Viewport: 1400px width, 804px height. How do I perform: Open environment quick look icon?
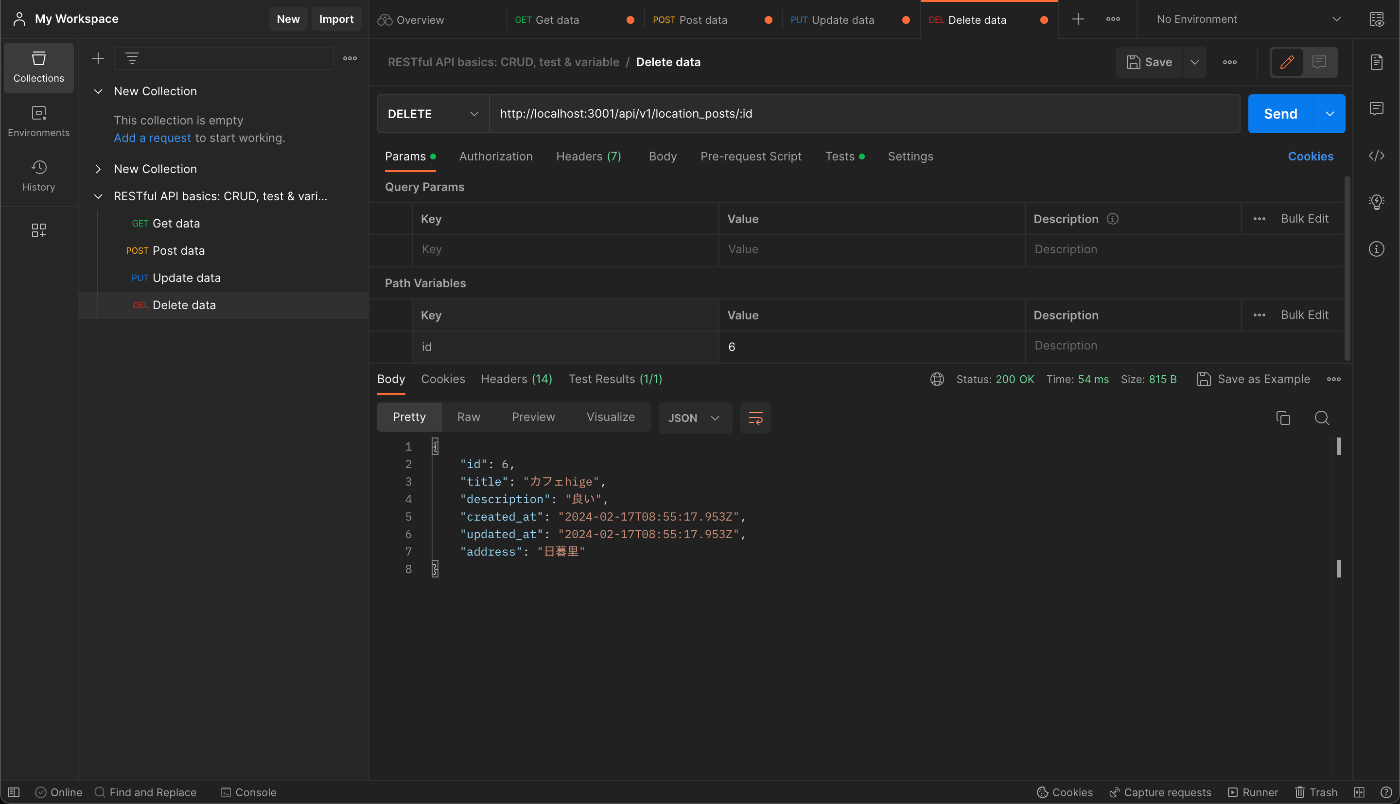point(1377,19)
